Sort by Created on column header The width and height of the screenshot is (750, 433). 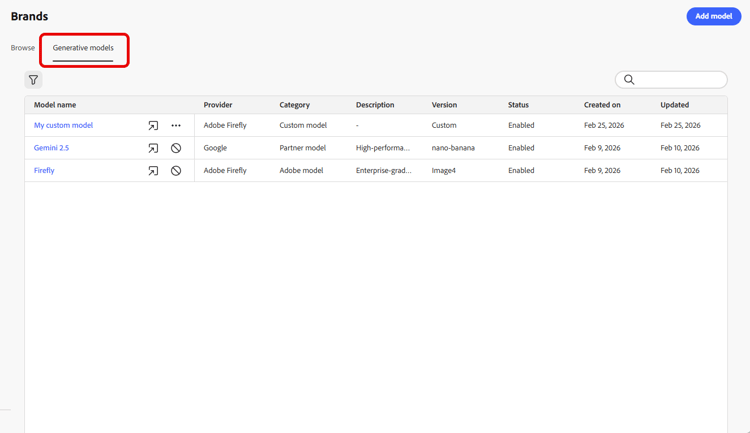pos(602,105)
